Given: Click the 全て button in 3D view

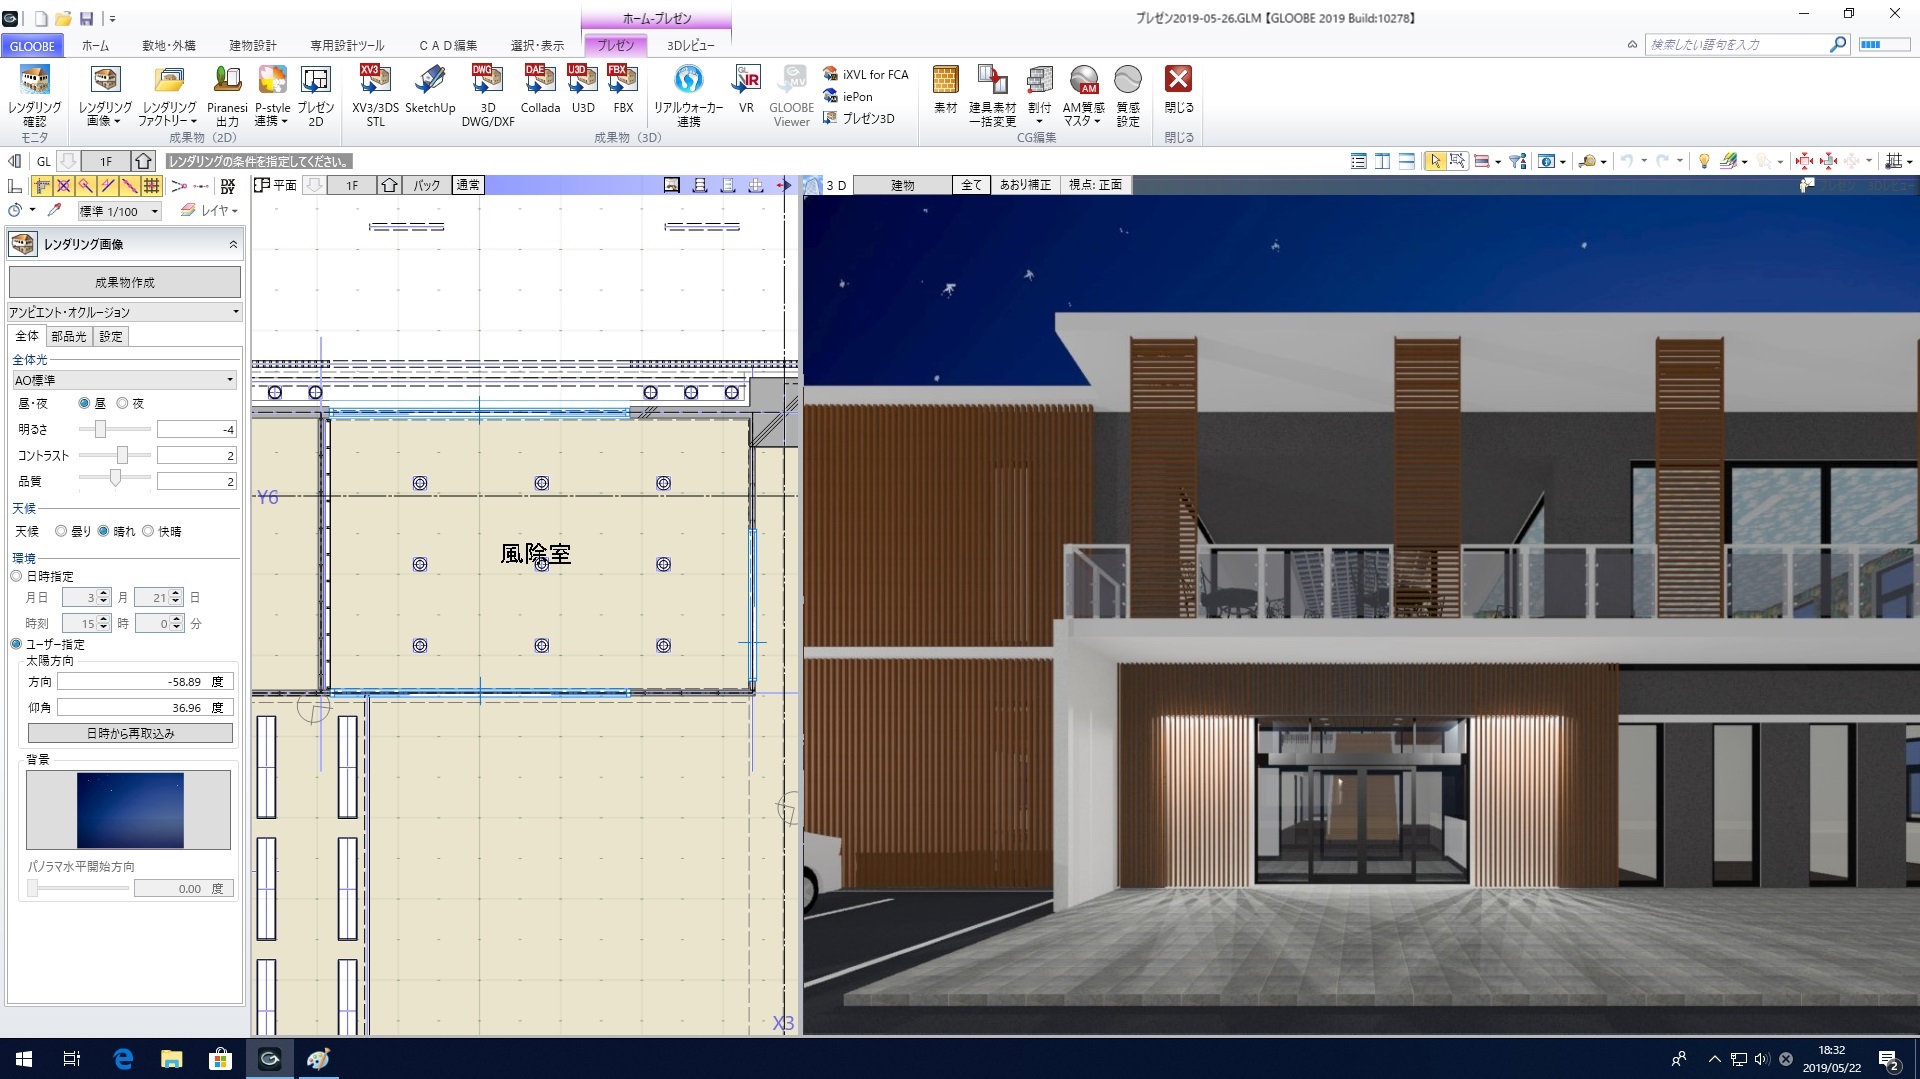Looking at the screenshot, I should pos(972,185).
